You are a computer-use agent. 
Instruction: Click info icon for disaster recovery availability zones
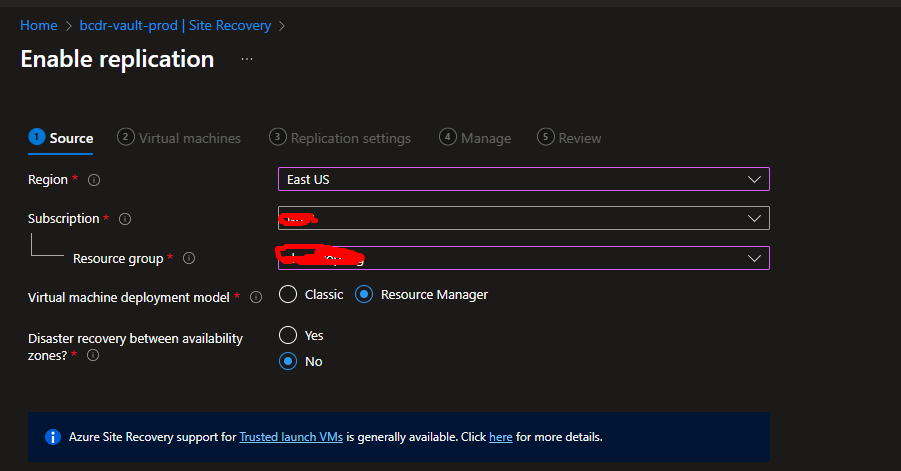click(93, 355)
